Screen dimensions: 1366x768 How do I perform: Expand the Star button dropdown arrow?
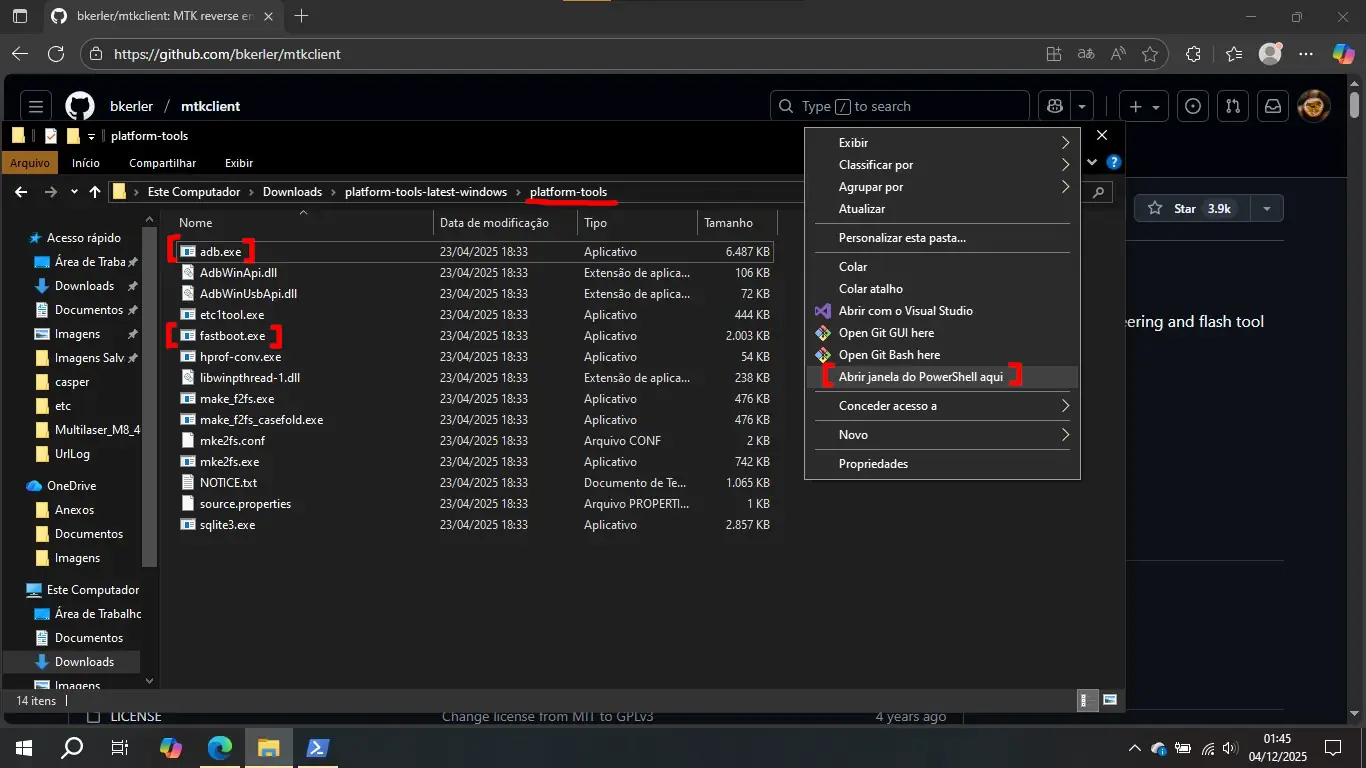click(1267, 208)
